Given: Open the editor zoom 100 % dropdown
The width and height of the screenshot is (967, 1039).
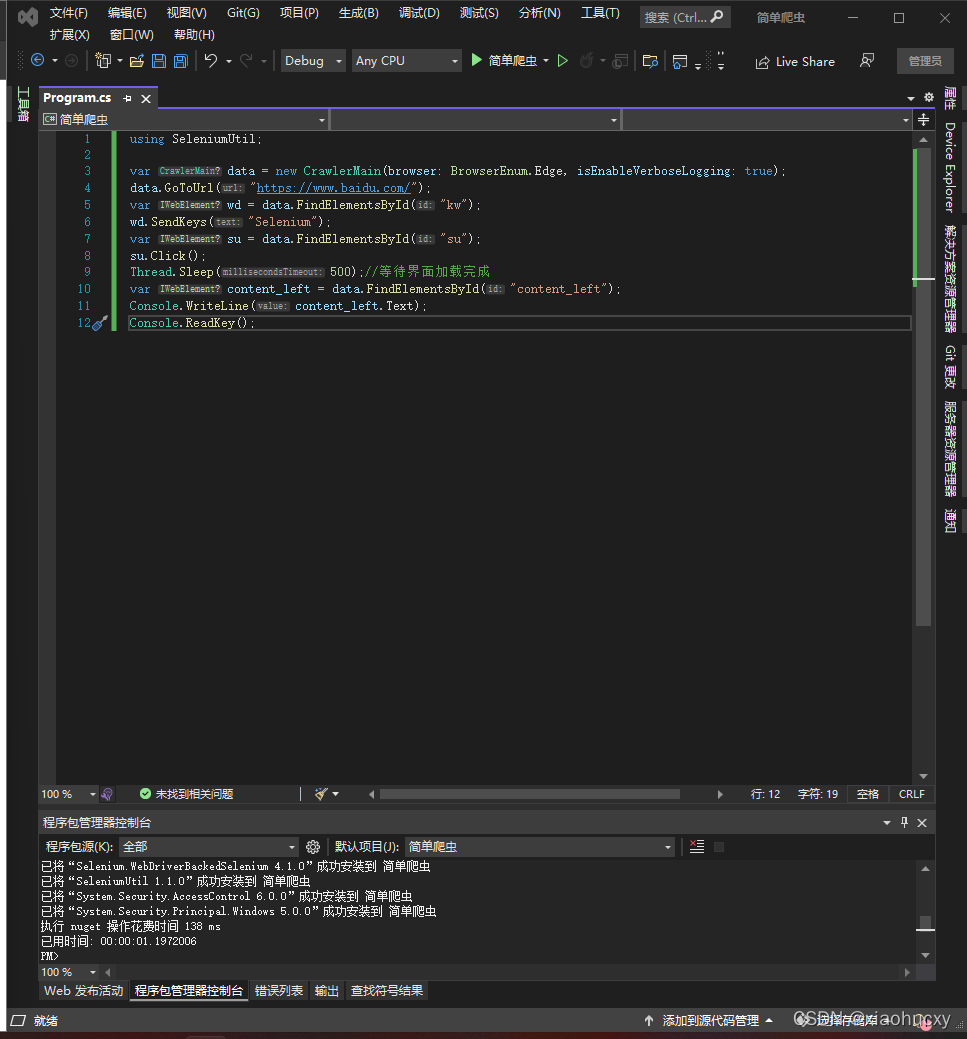Looking at the screenshot, I should [x=93, y=794].
